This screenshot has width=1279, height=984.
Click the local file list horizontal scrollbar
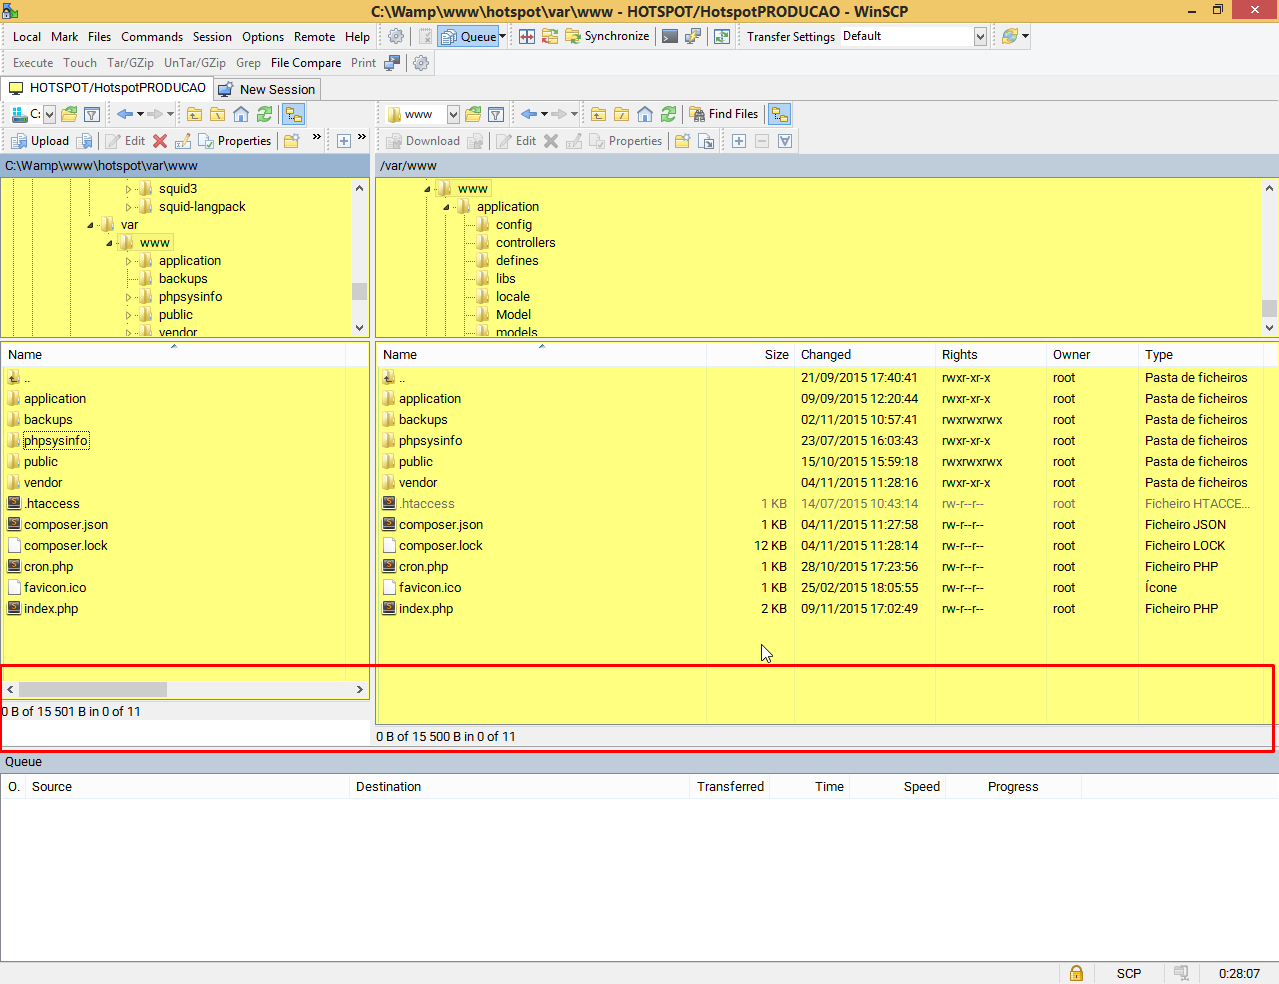coord(93,689)
